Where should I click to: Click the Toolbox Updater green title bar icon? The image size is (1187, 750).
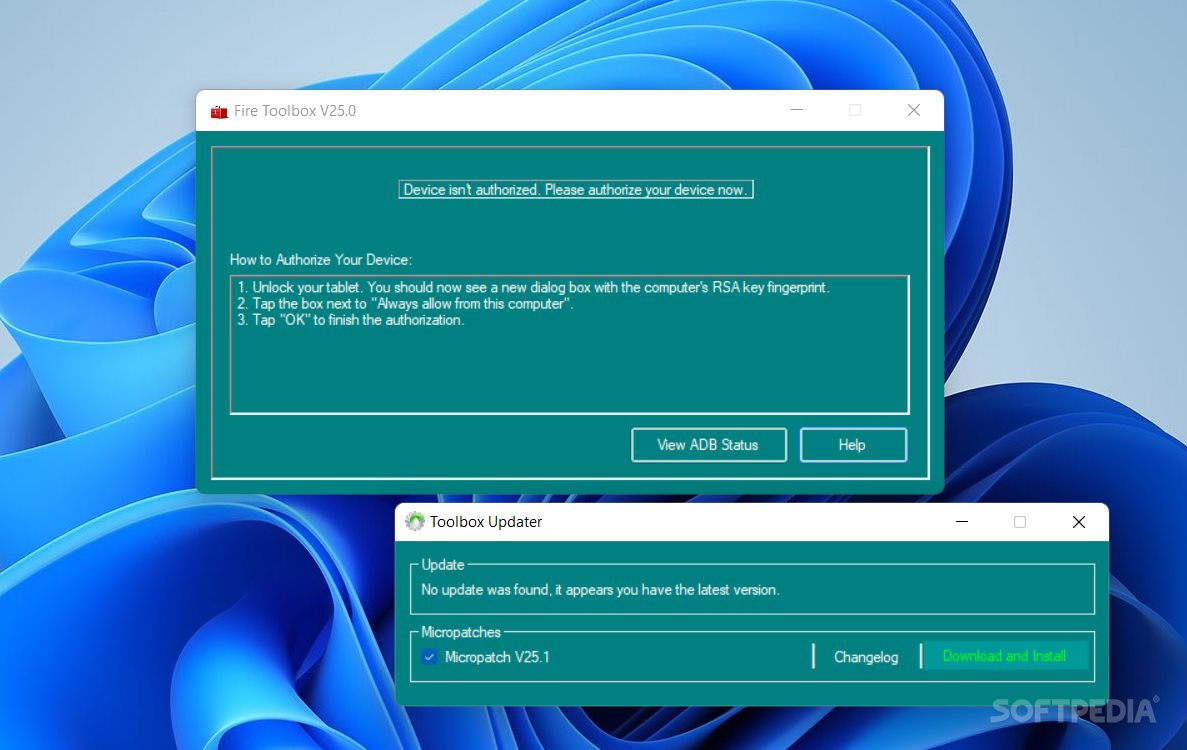click(x=417, y=521)
